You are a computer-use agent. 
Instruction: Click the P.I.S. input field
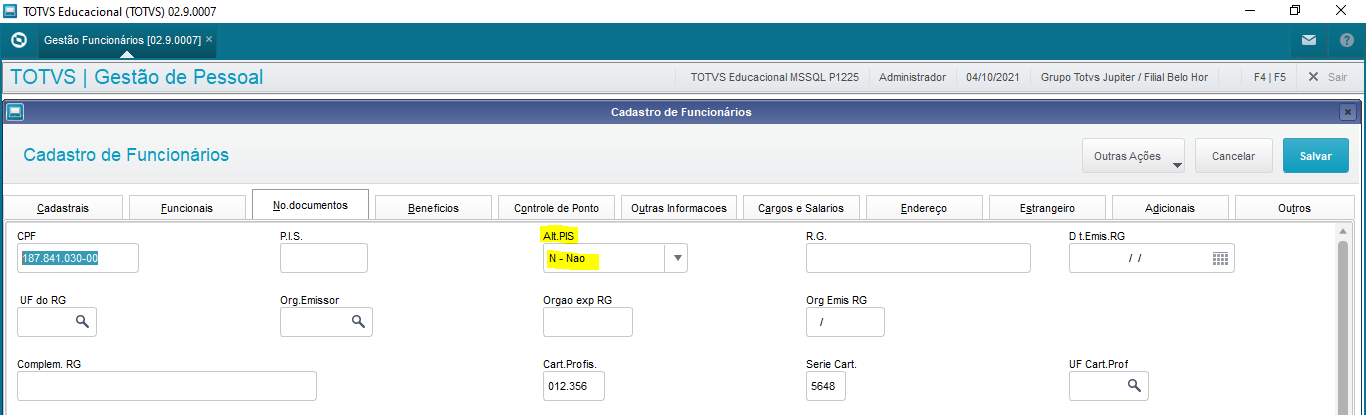(324, 258)
